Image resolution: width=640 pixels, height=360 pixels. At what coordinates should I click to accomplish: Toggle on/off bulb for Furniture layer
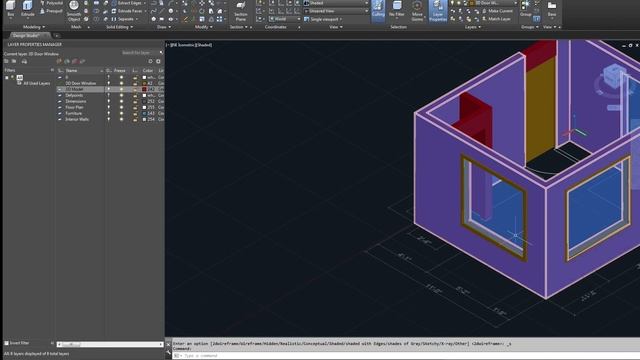[x=109, y=113]
